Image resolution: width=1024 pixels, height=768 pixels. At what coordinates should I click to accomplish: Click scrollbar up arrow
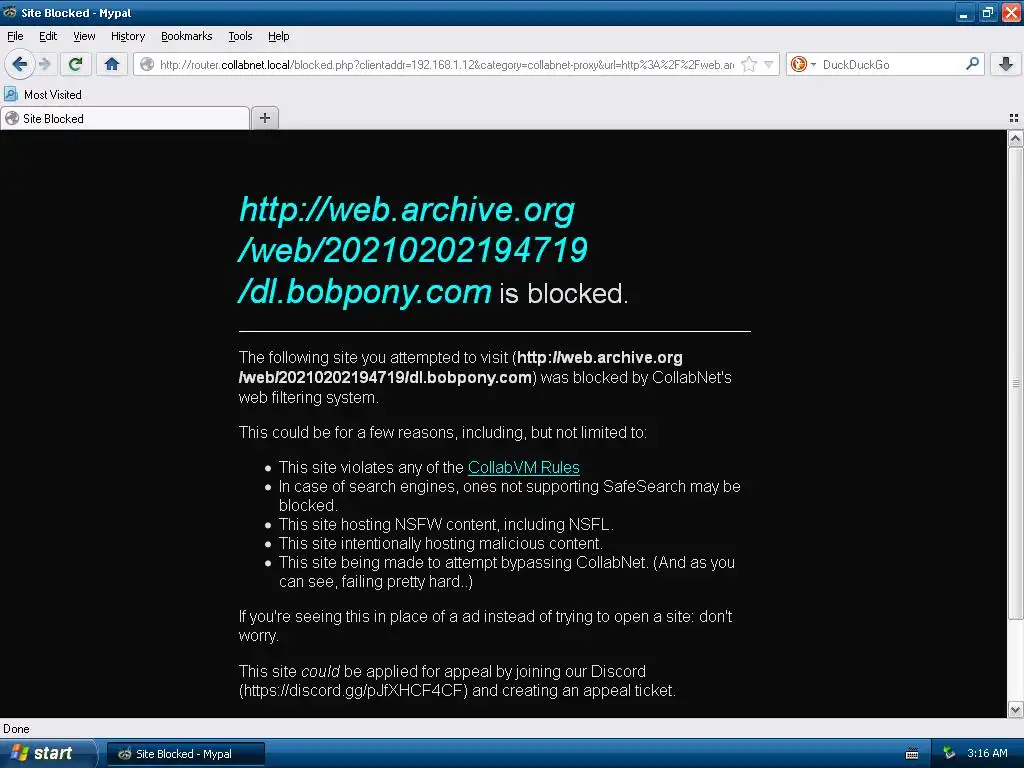(1015, 138)
